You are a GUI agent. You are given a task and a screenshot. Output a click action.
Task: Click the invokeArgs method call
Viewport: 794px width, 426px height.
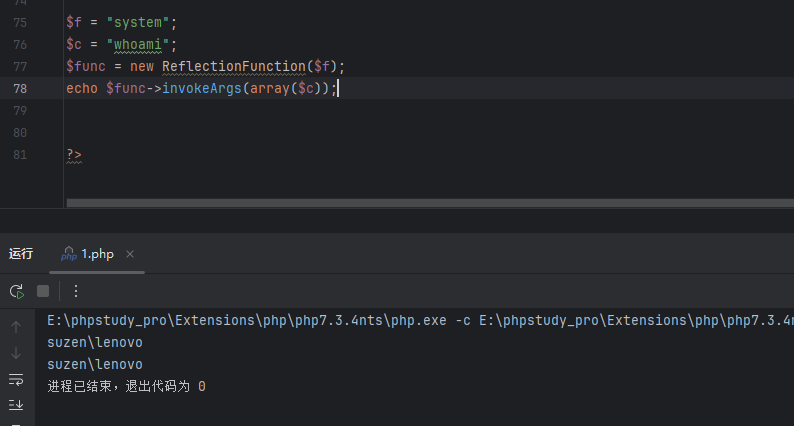(x=202, y=88)
